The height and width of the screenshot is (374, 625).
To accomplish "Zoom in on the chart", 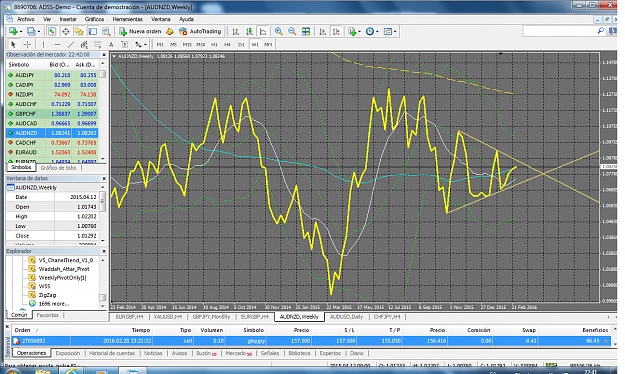I will point(279,31).
